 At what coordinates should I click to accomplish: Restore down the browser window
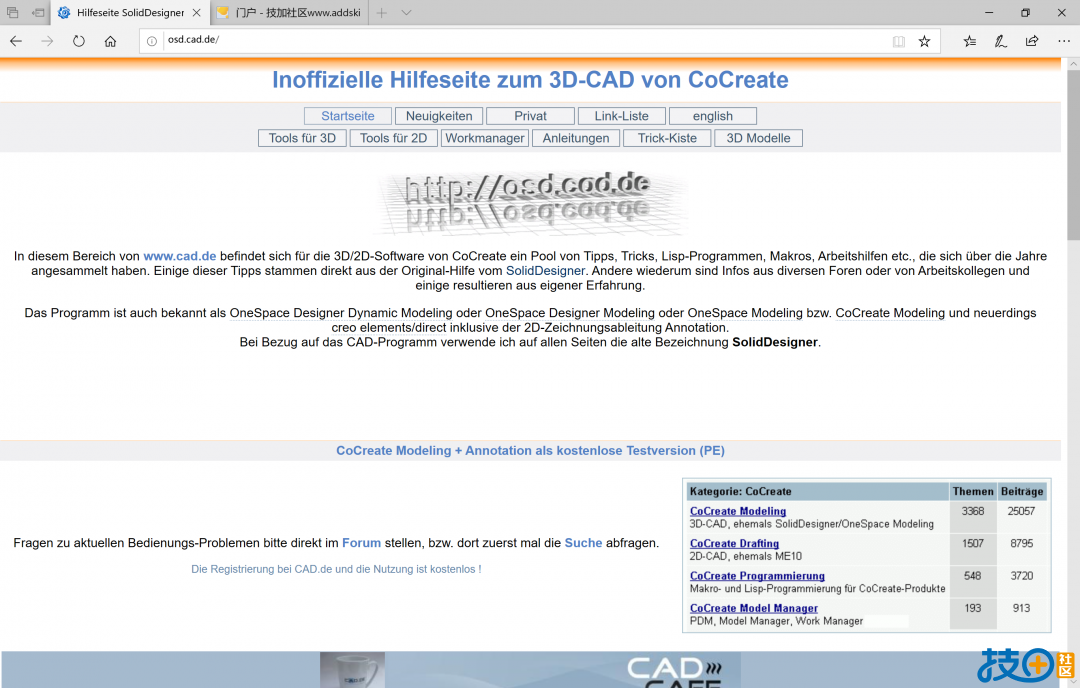point(1026,12)
